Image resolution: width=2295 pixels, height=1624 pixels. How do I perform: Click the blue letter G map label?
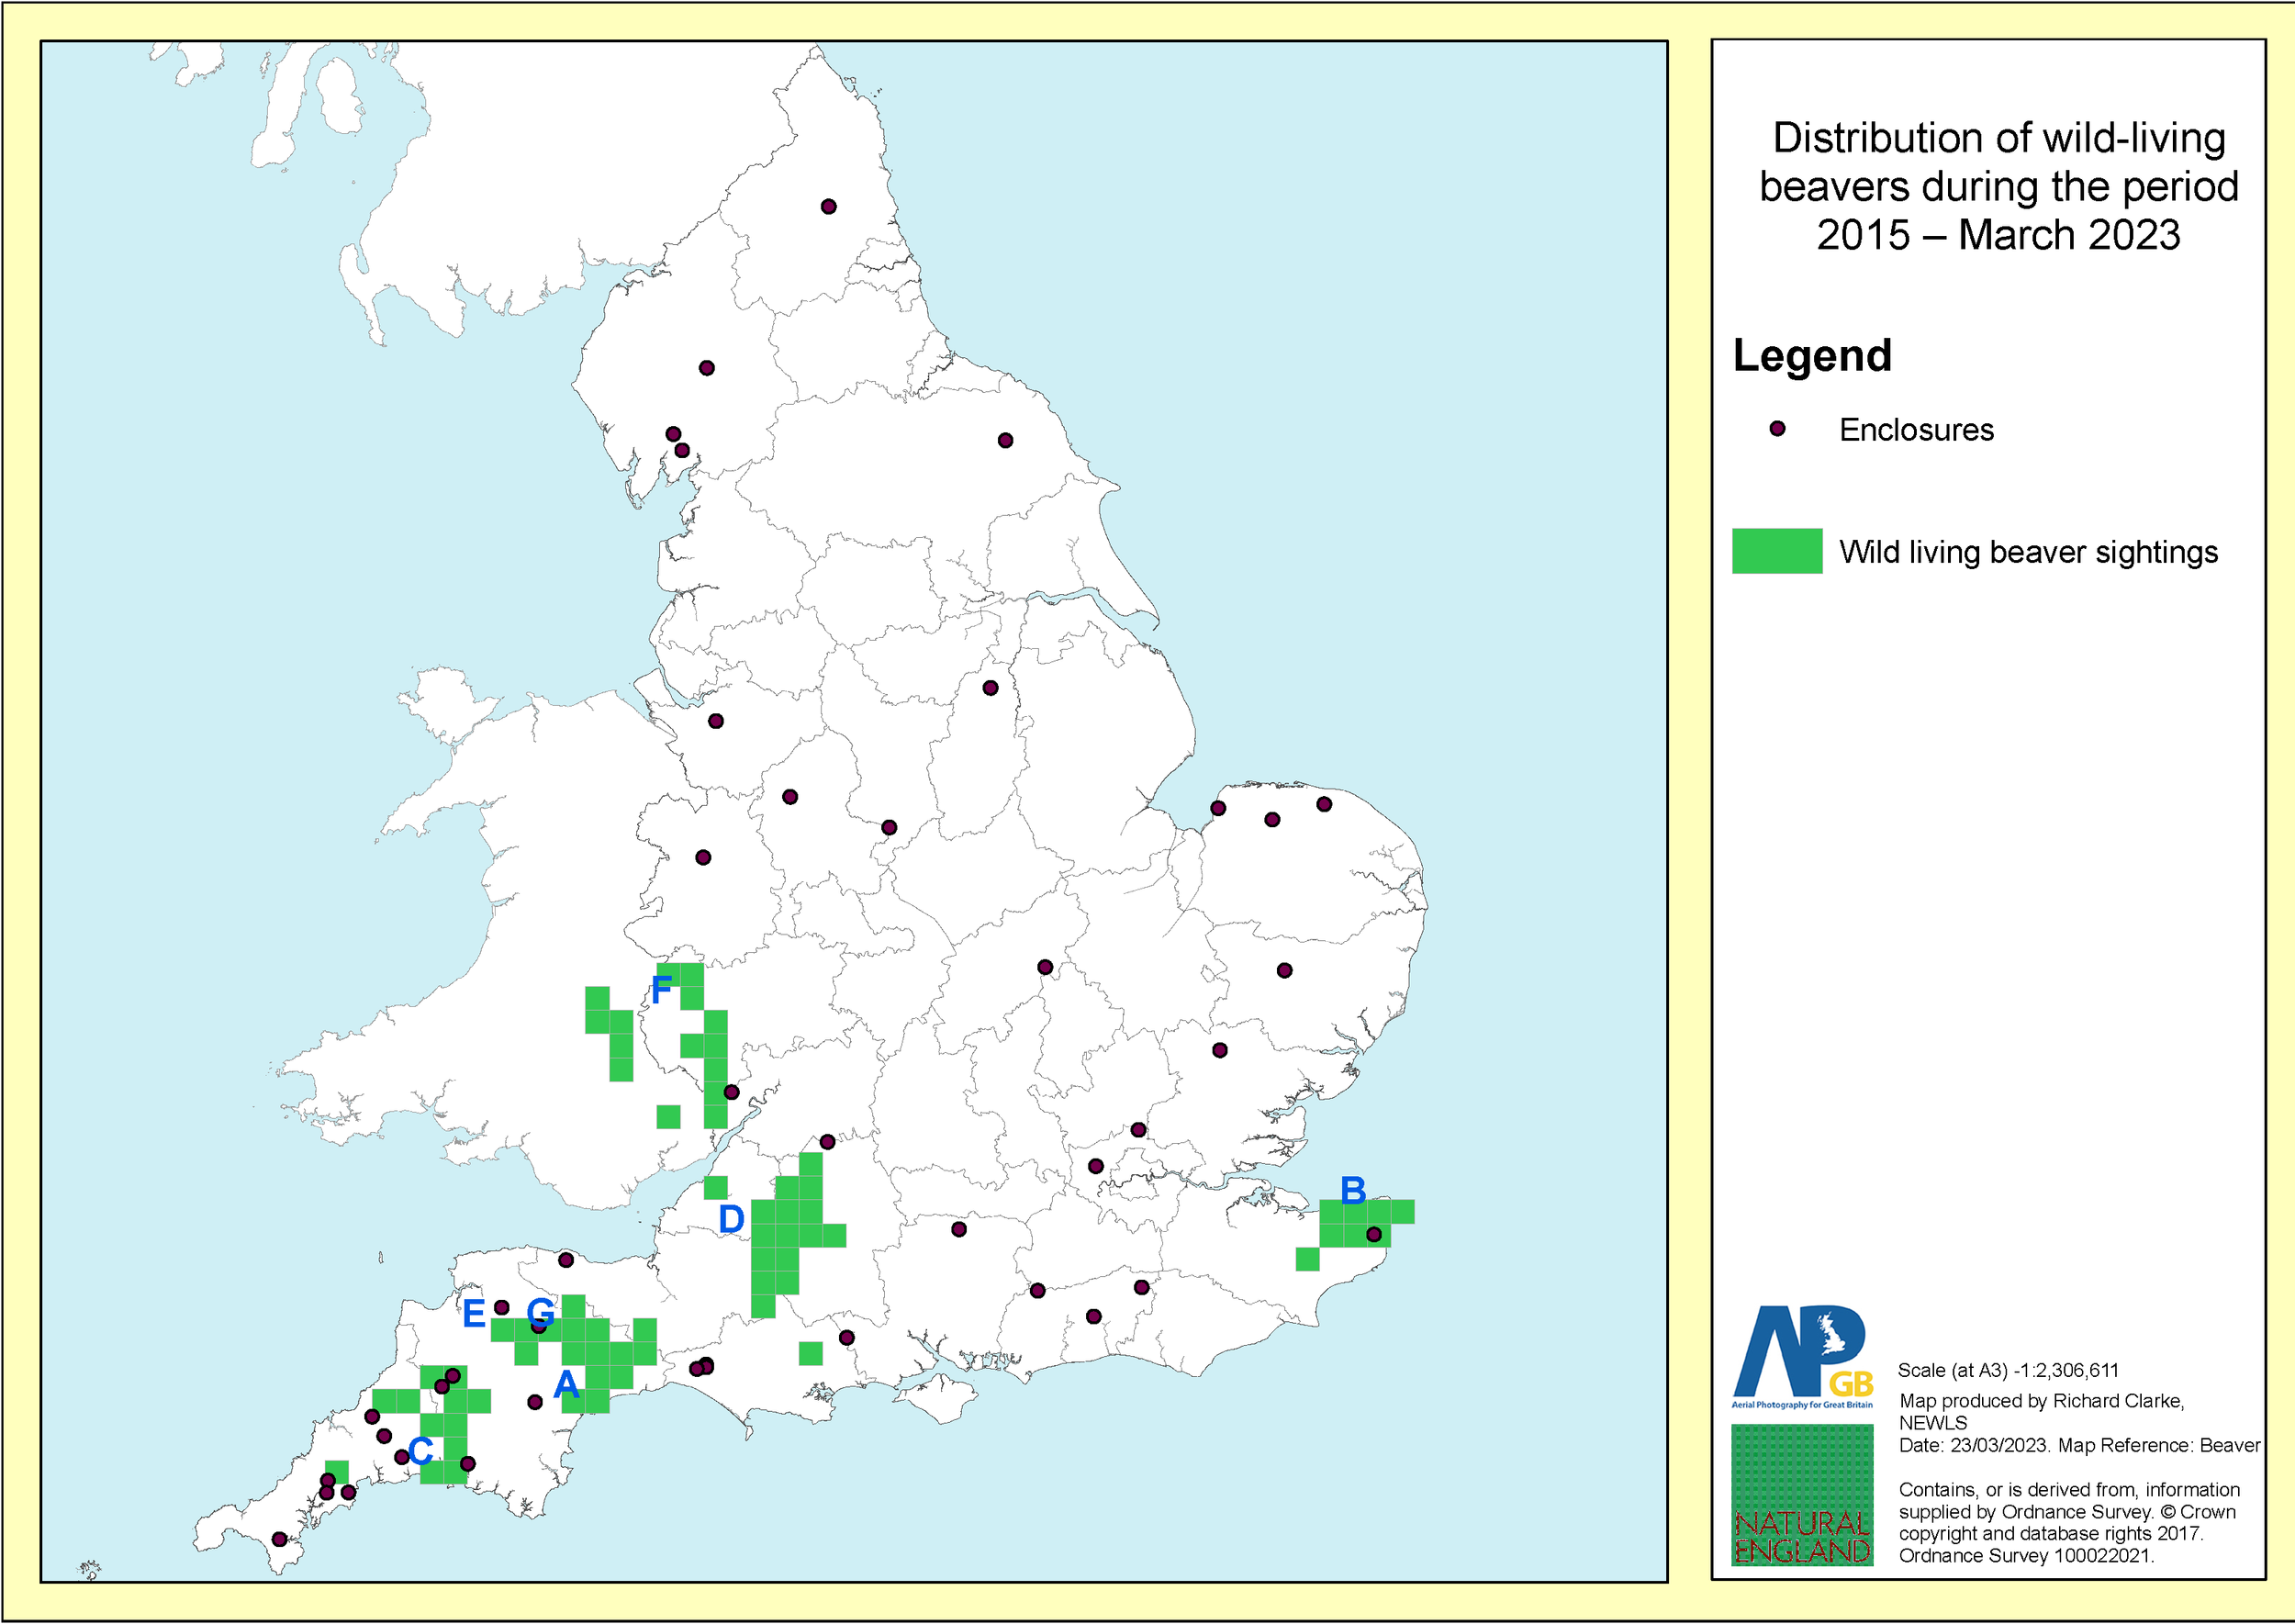pyautogui.click(x=540, y=1312)
